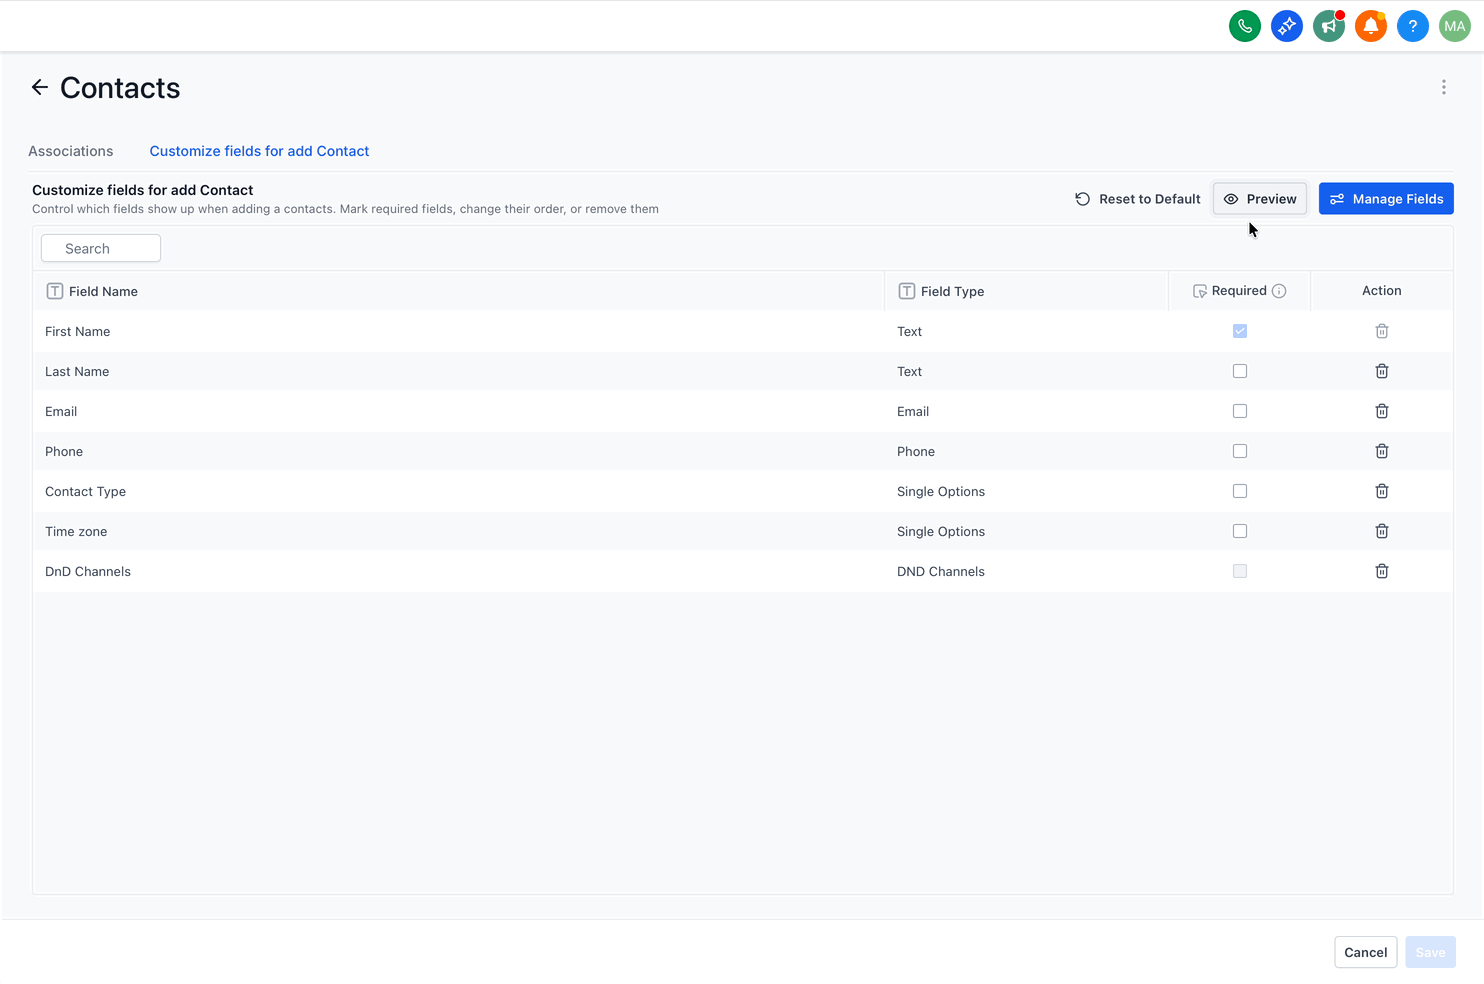Delete the Last Name field

[1382, 371]
